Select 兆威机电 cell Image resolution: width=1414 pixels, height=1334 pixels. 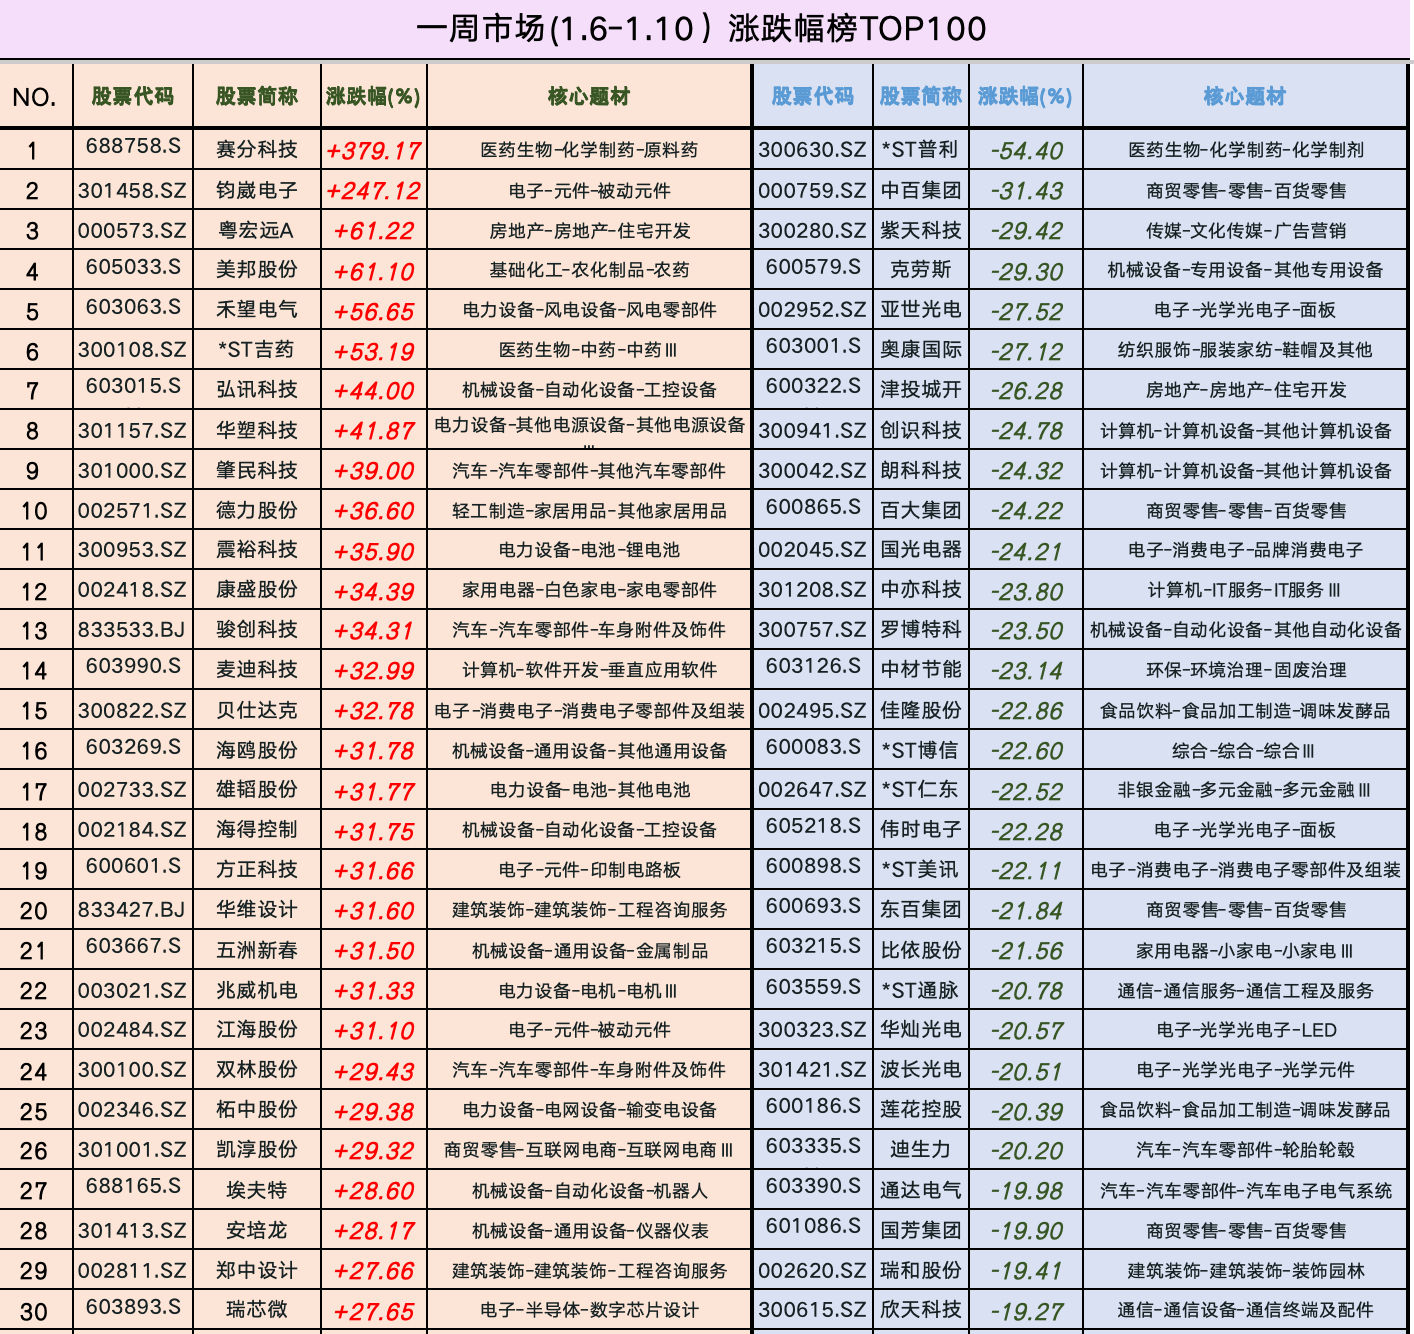pyautogui.click(x=257, y=990)
